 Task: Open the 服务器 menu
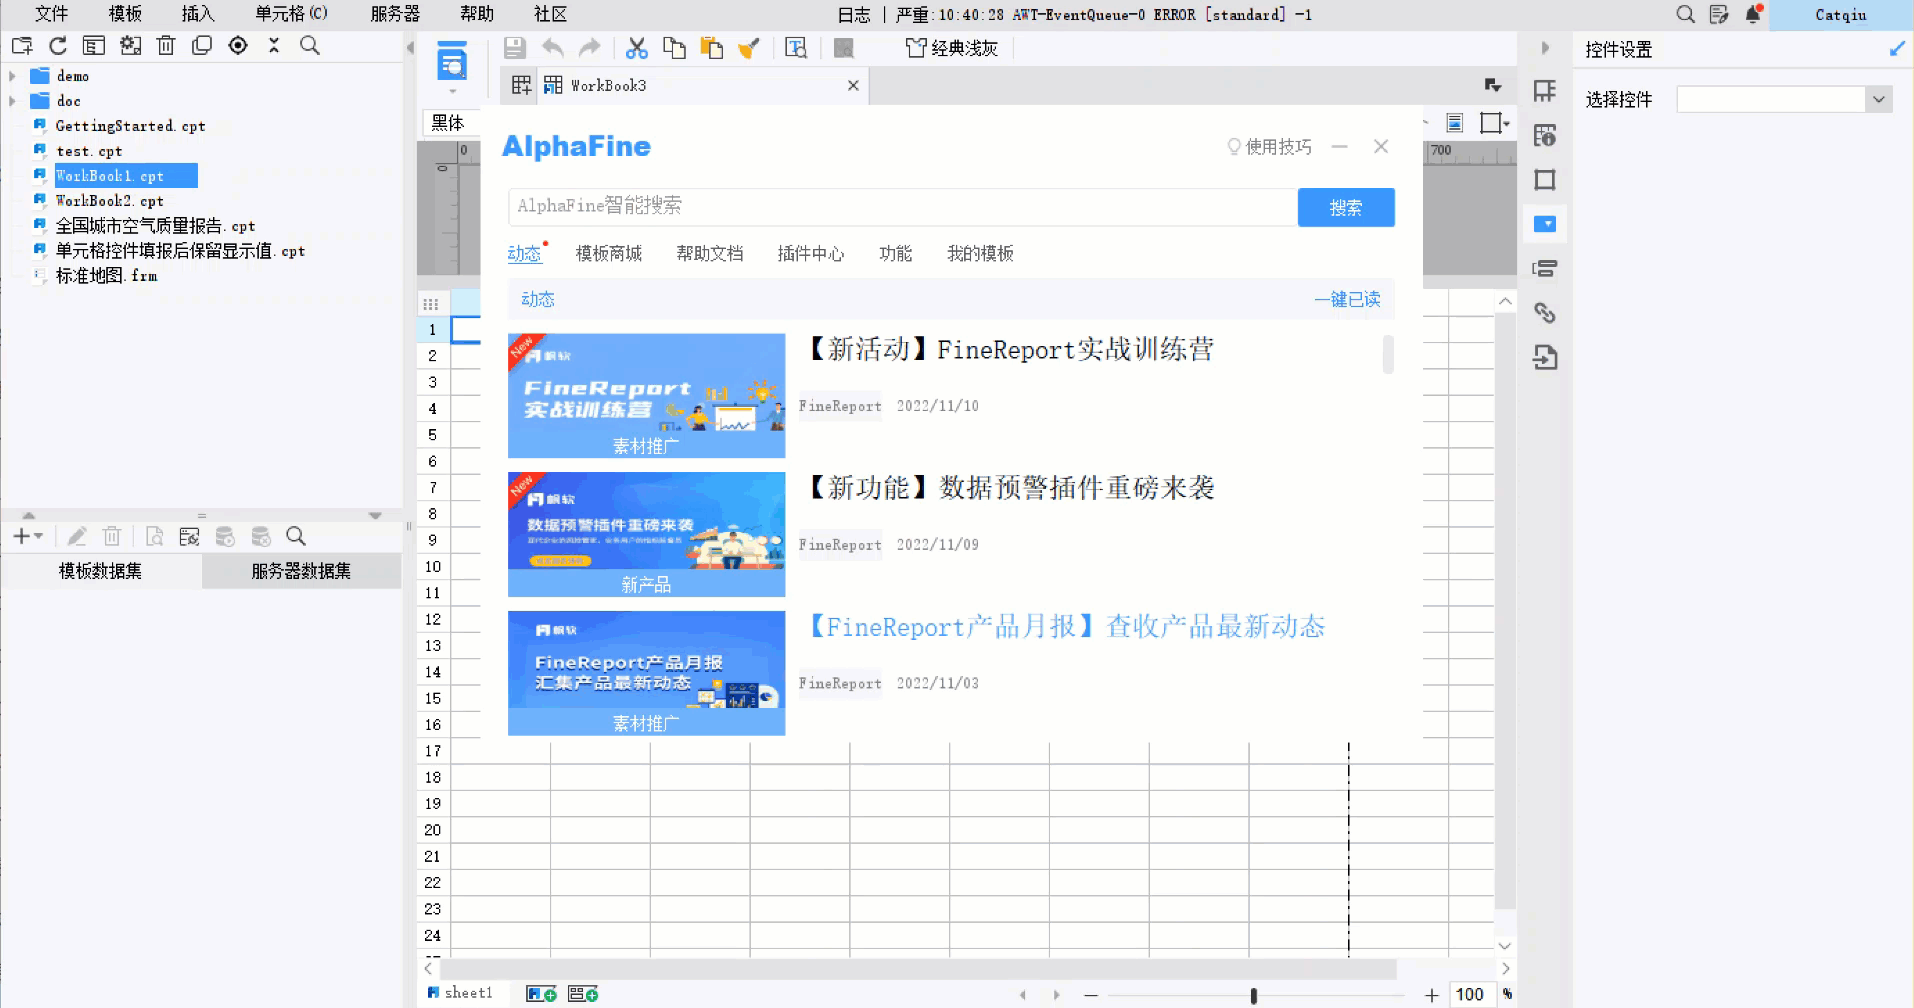coord(395,14)
